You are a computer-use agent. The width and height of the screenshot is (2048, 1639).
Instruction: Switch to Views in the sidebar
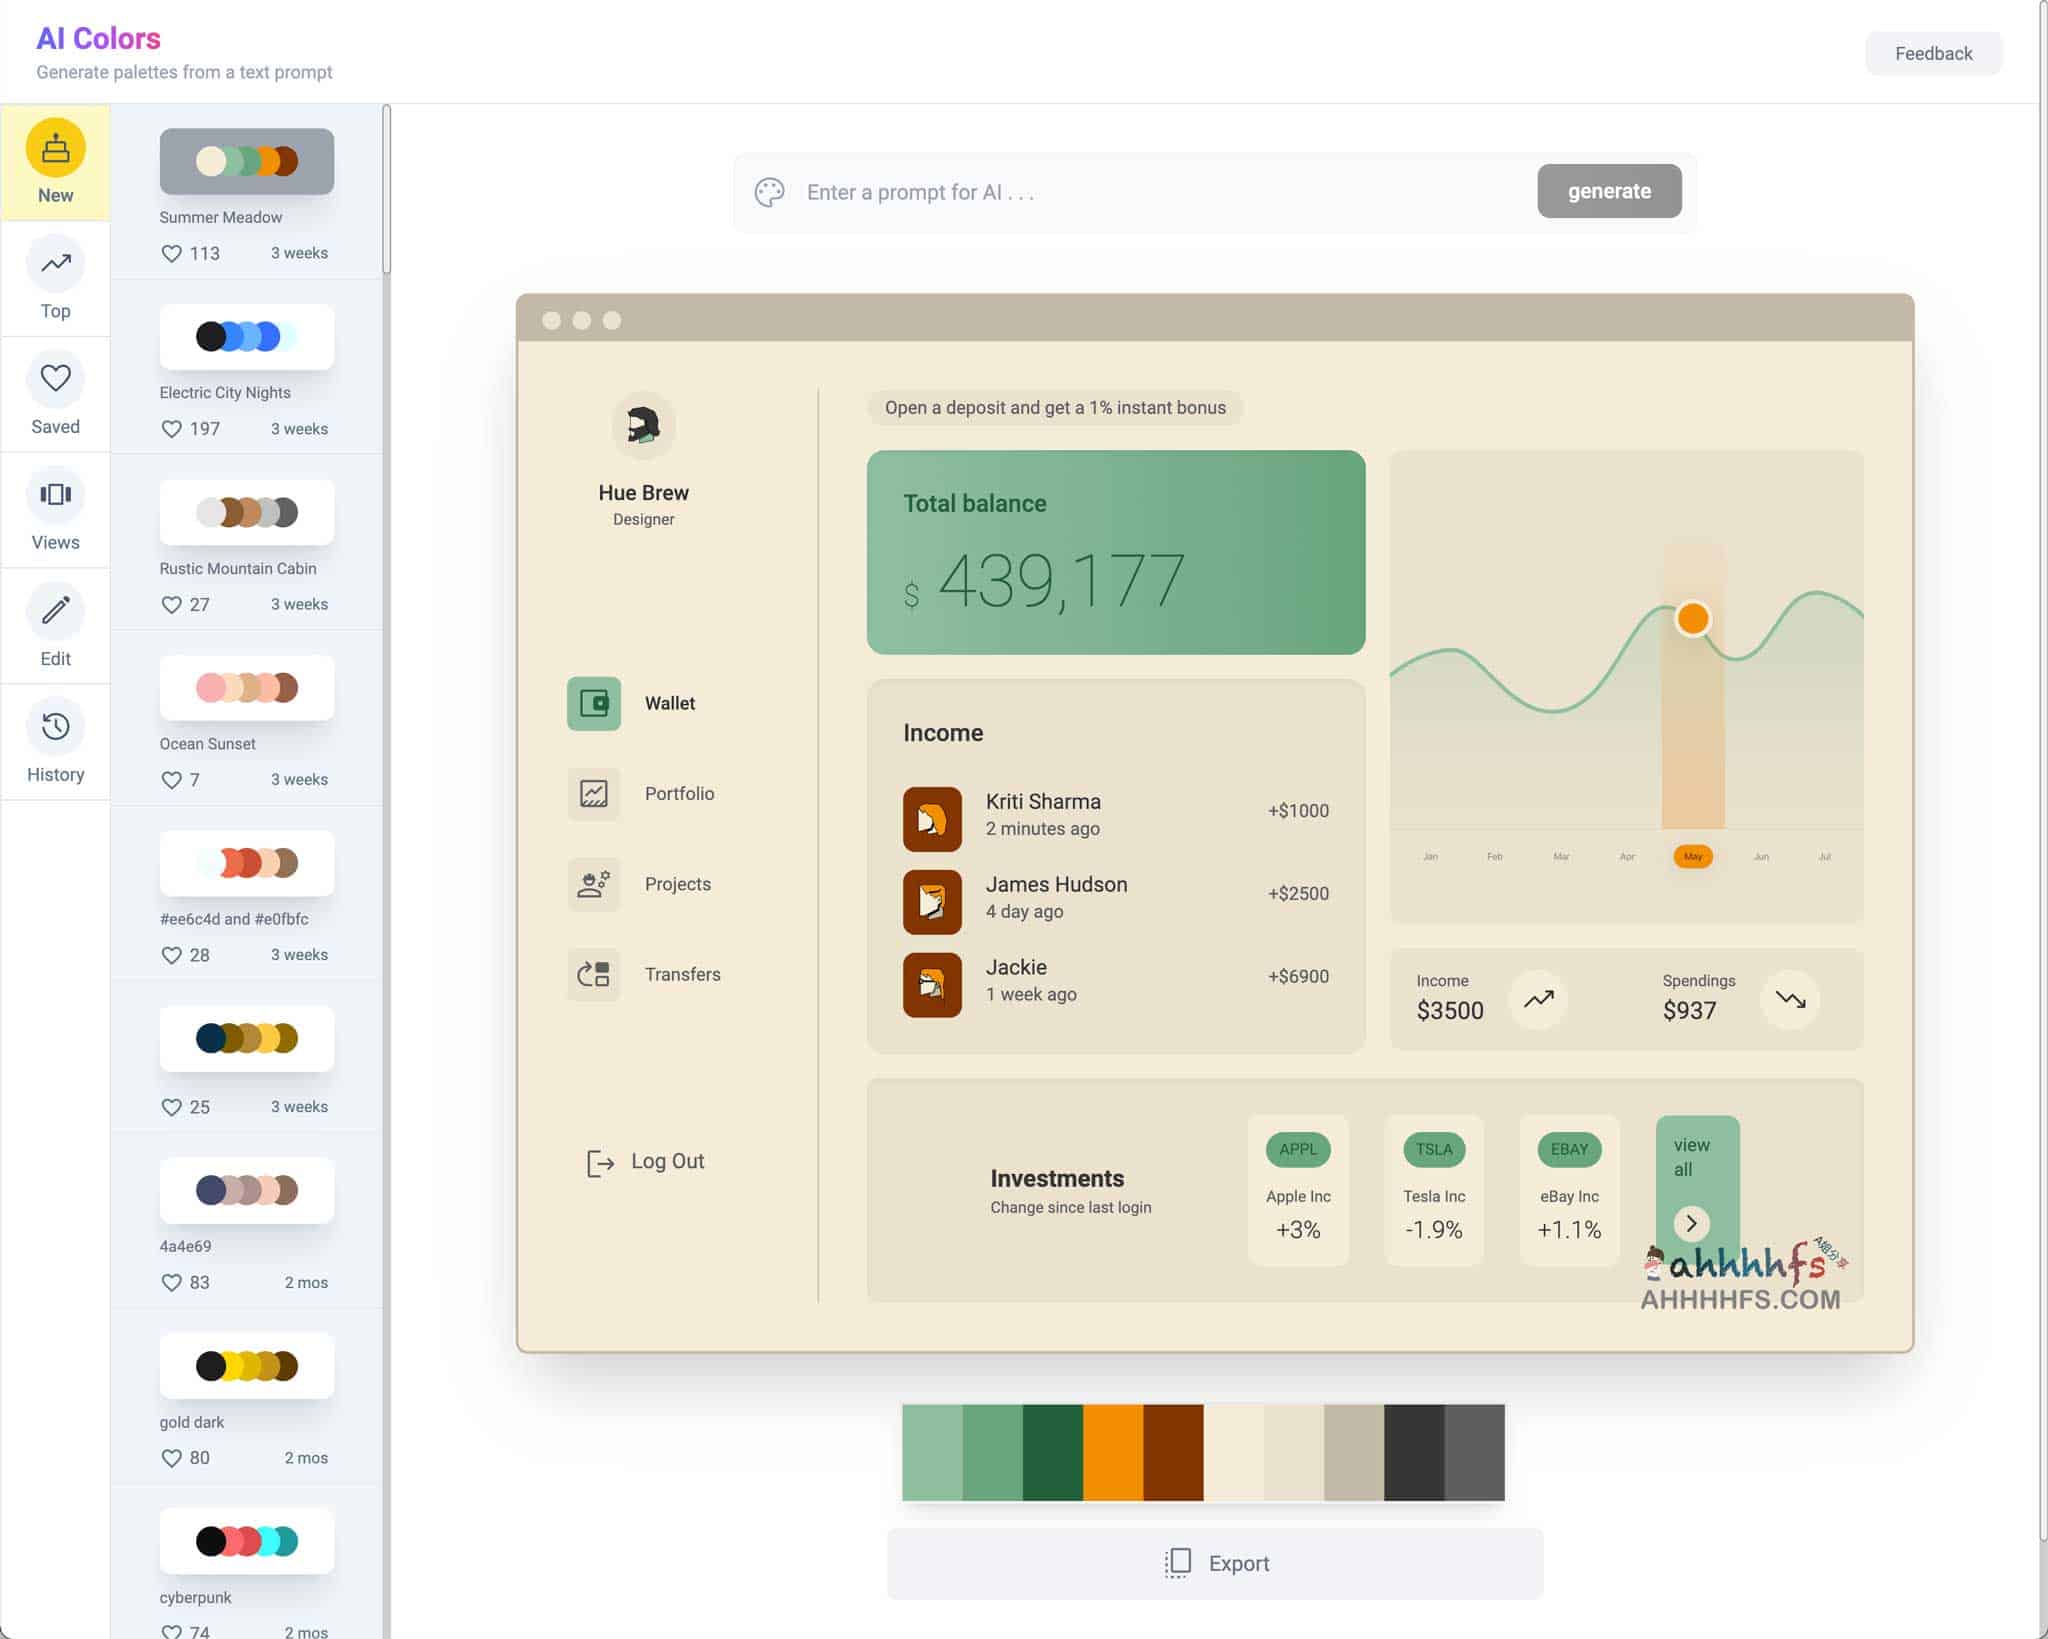55,495
